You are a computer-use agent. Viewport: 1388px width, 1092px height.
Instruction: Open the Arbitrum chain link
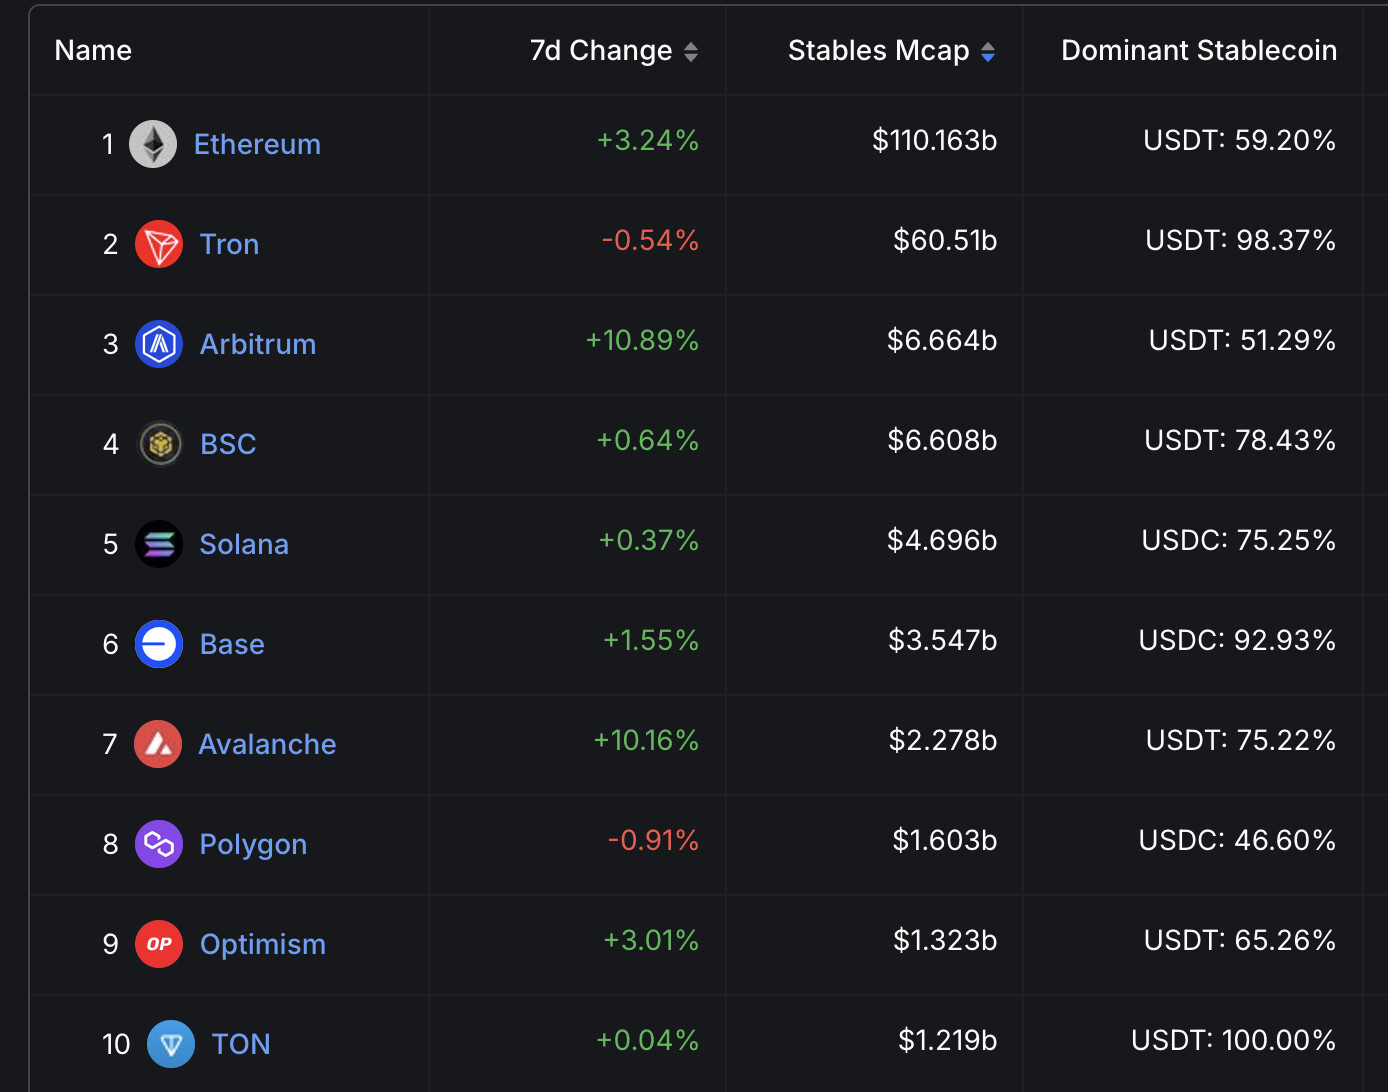(x=258, y=344)
